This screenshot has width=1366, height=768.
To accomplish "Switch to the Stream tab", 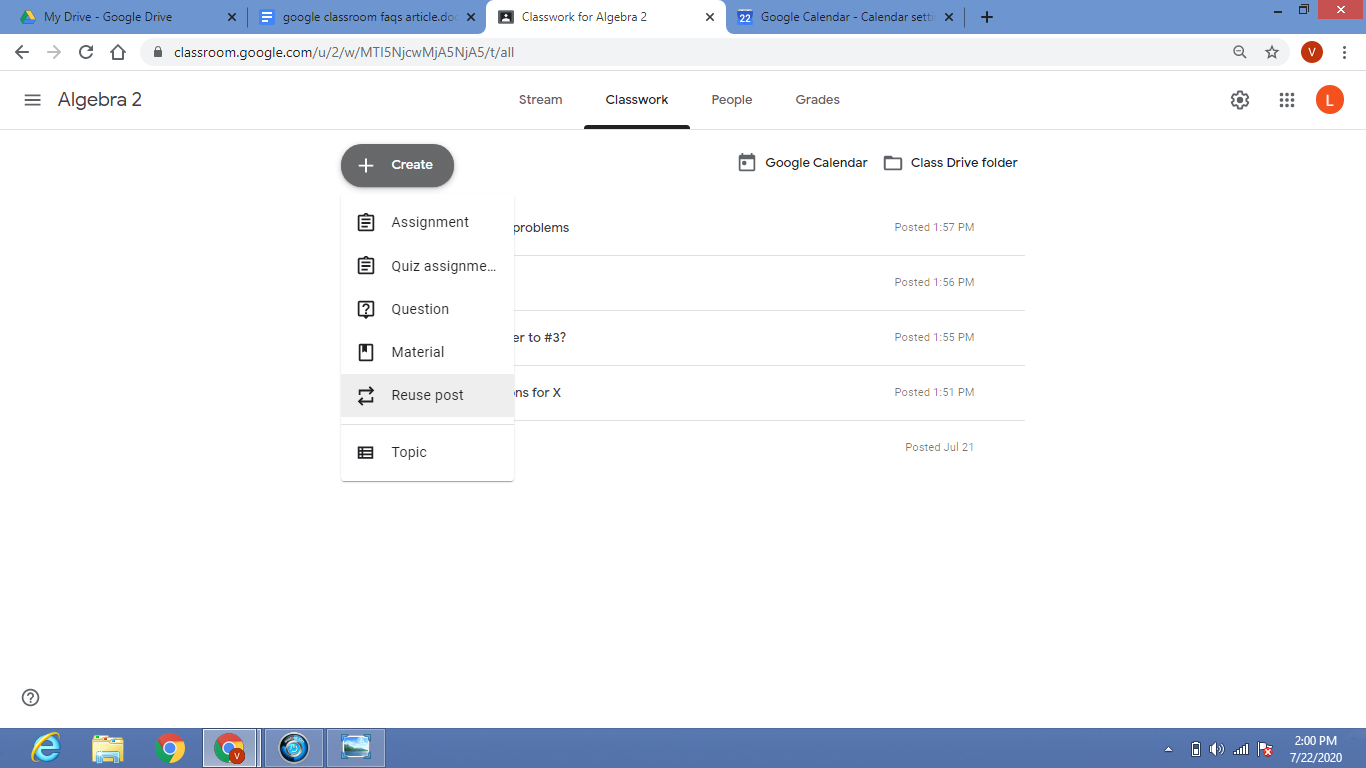I will point(540,100).
